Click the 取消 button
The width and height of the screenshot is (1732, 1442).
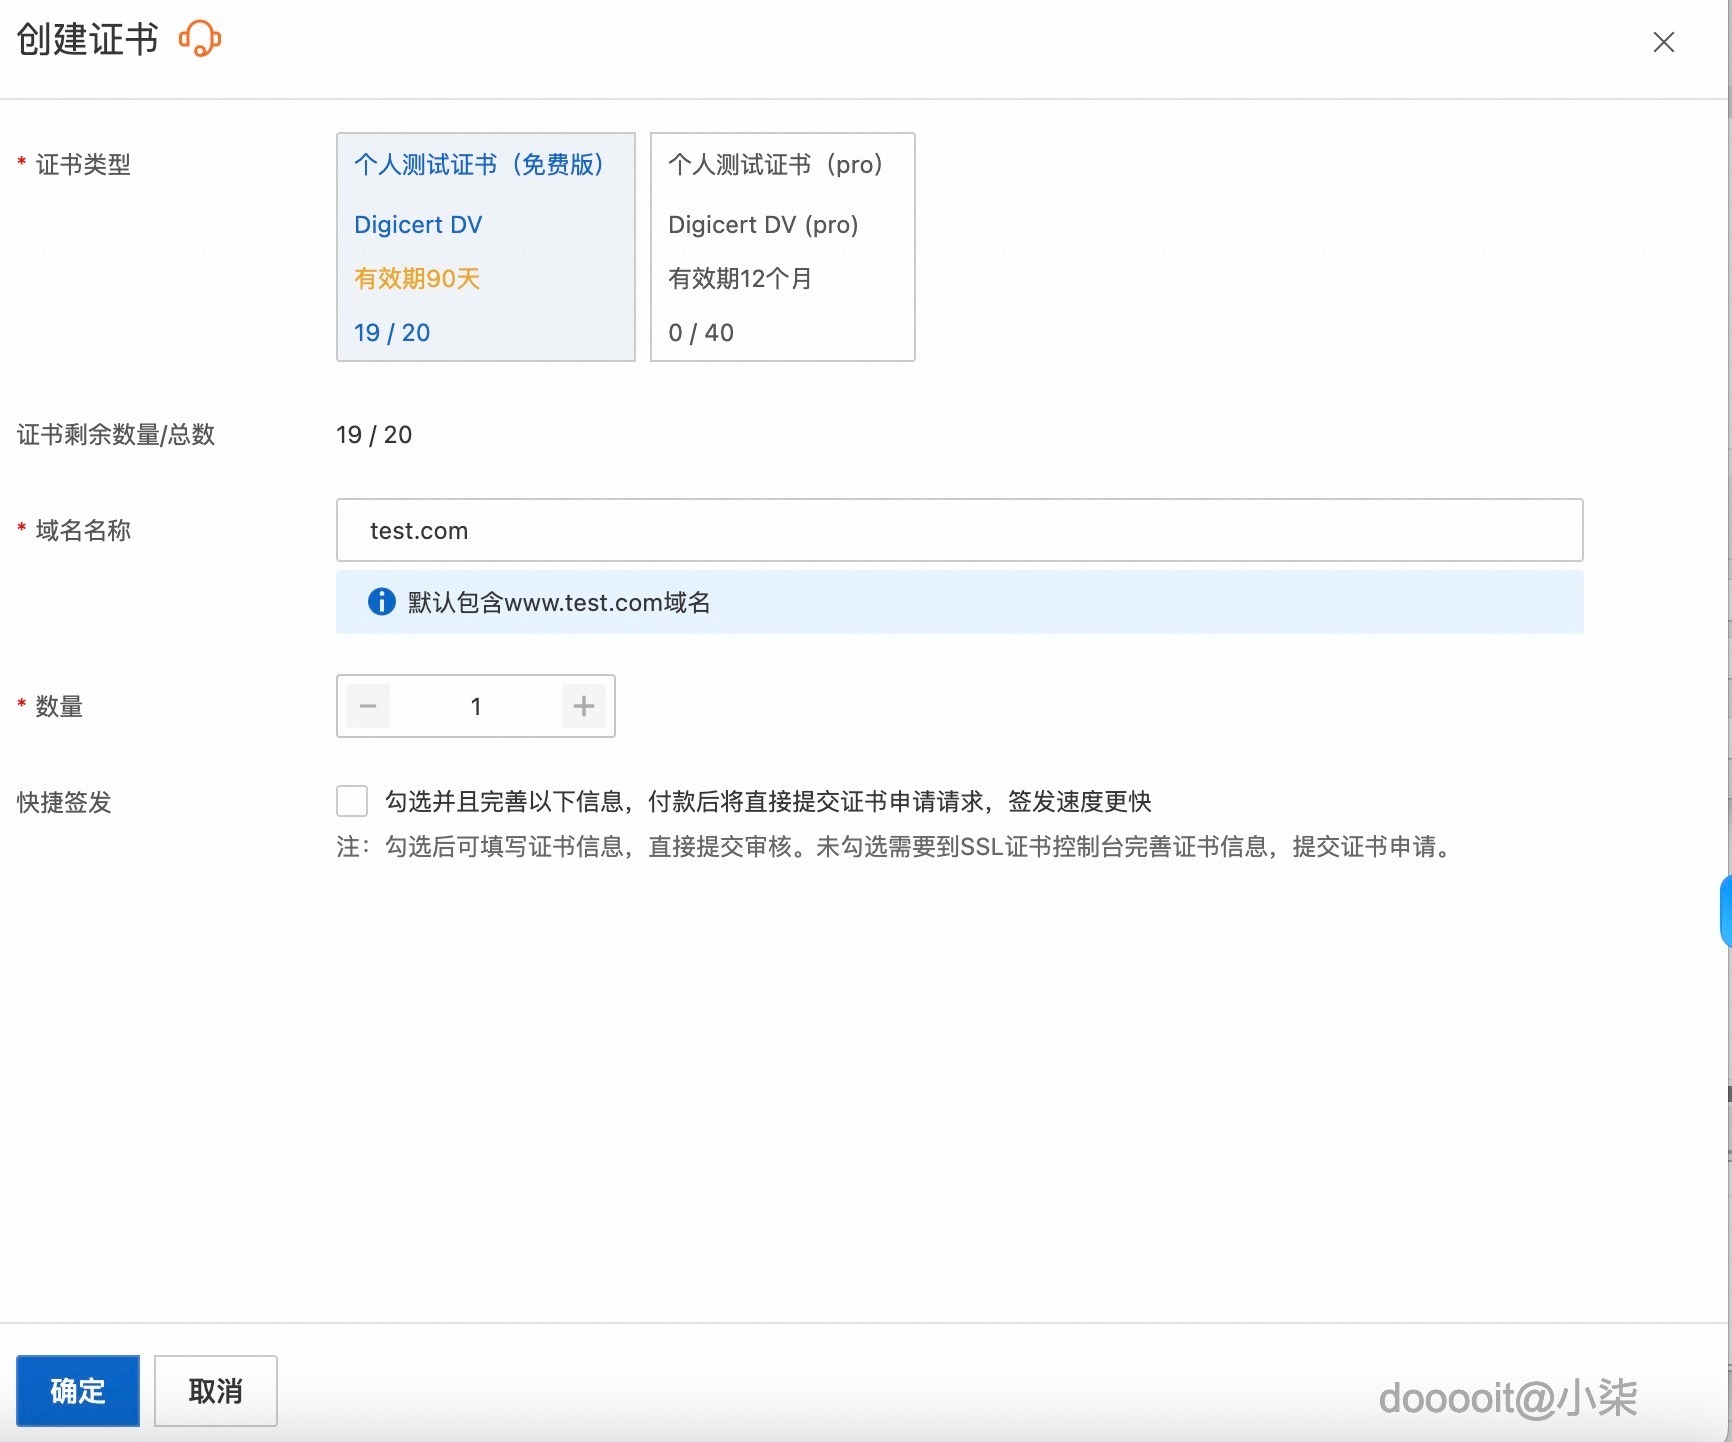tap(215, 1390)
